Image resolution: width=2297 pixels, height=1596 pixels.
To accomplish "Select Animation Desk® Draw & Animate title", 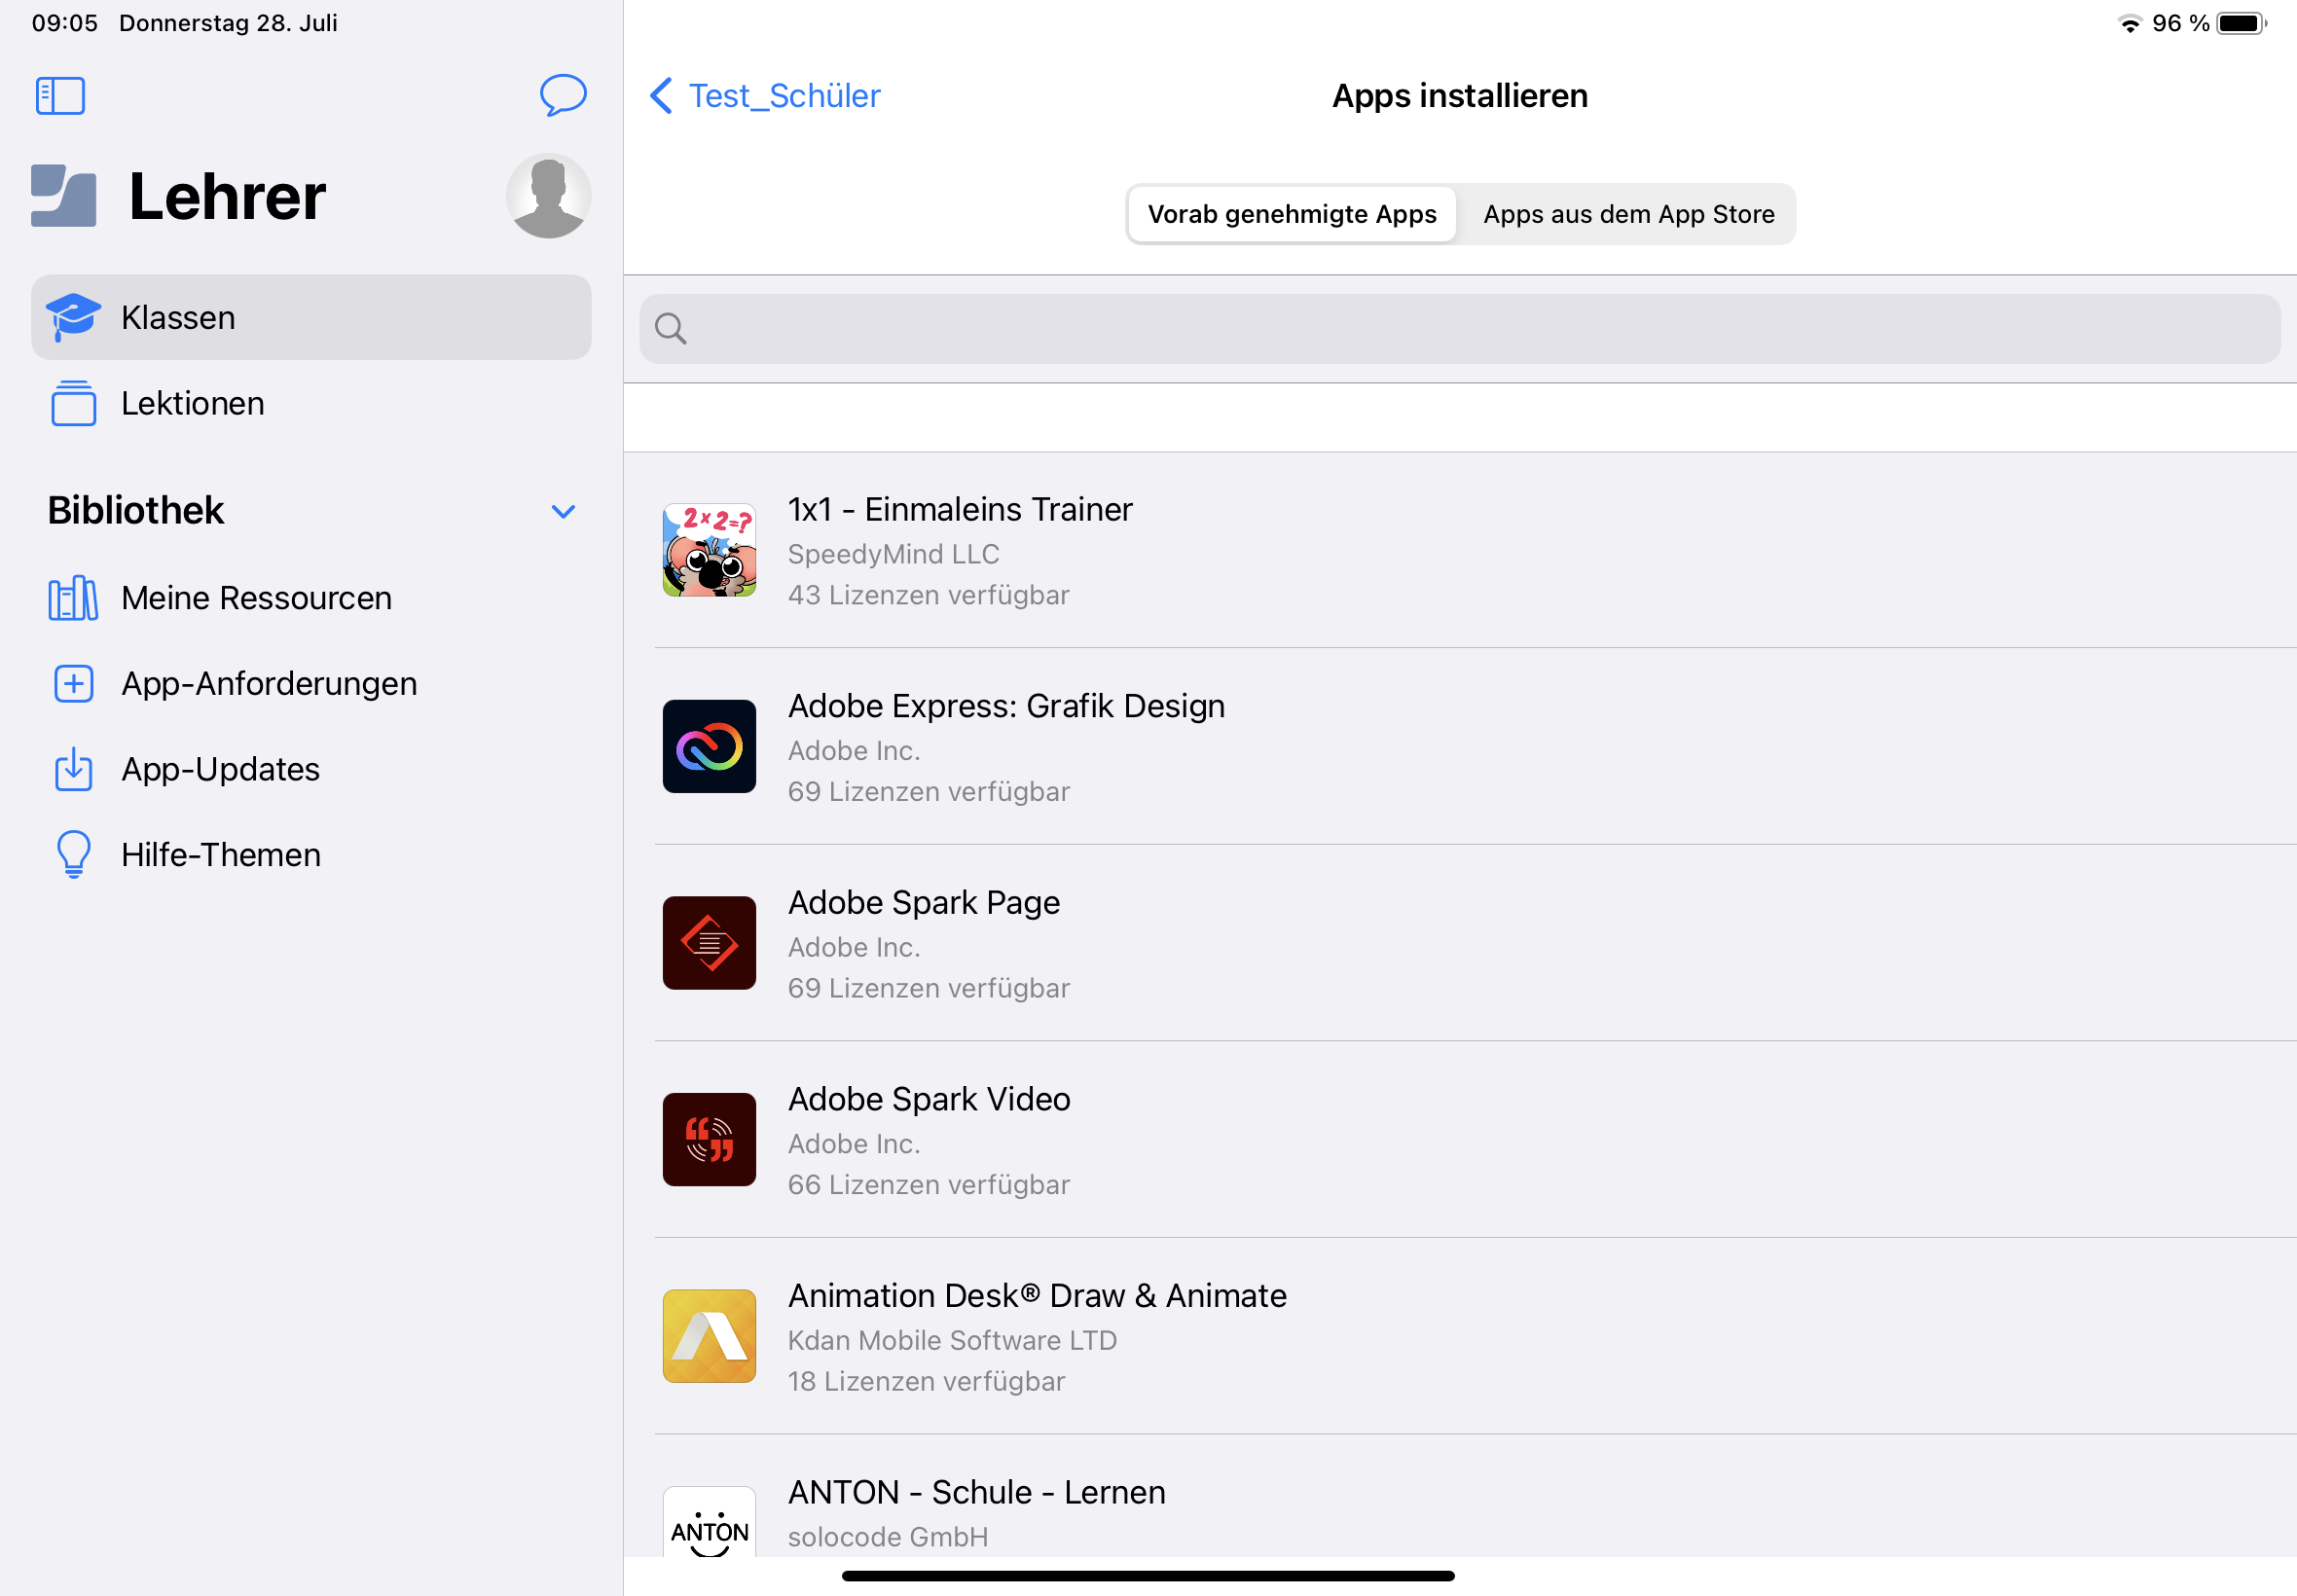I will (1037, 1295).
